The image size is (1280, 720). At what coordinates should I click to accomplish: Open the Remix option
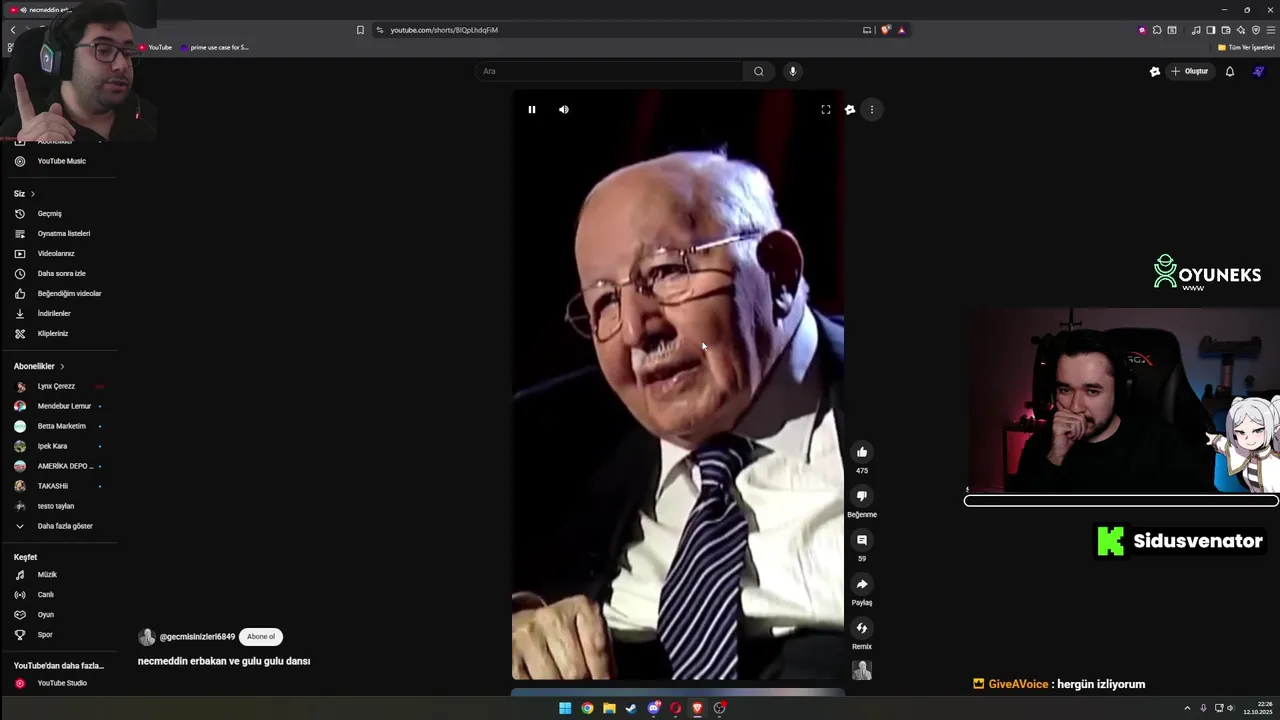(x=862, y=628)
